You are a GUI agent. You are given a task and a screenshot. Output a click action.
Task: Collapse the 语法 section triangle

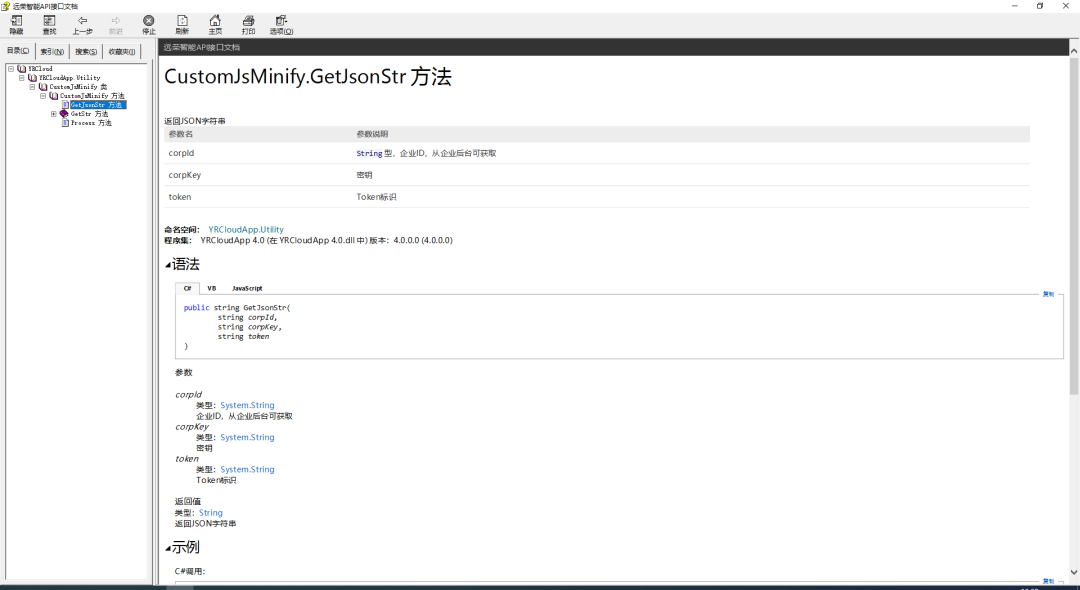[168, 265]
